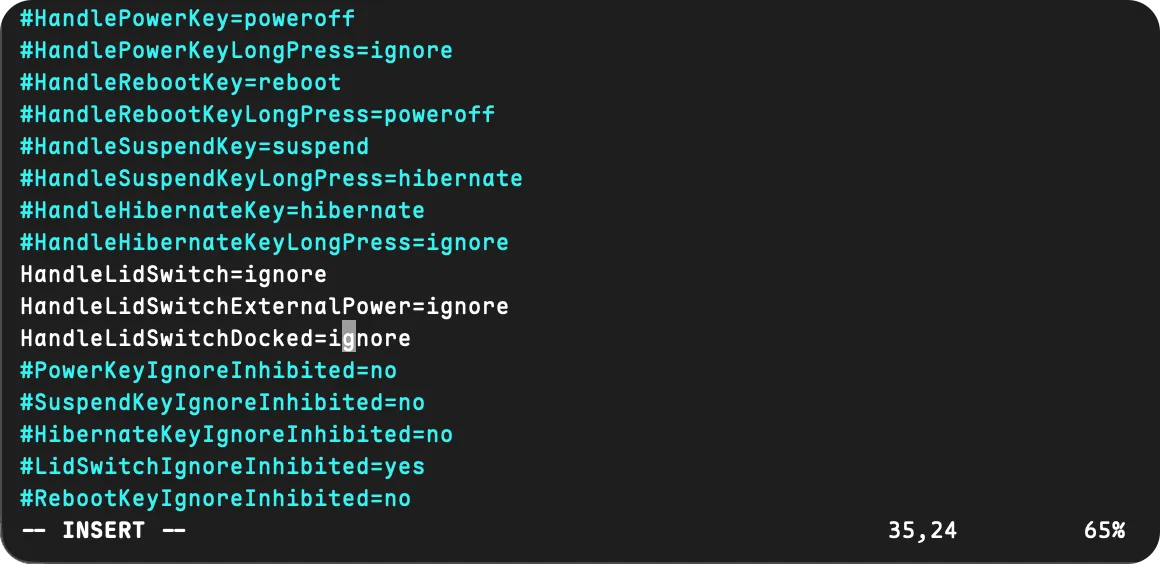The height and width of the screenshot is (564, 1160).
Task: Click the 35,24 cursor position indicator
Action: click(x=922, y=530)
